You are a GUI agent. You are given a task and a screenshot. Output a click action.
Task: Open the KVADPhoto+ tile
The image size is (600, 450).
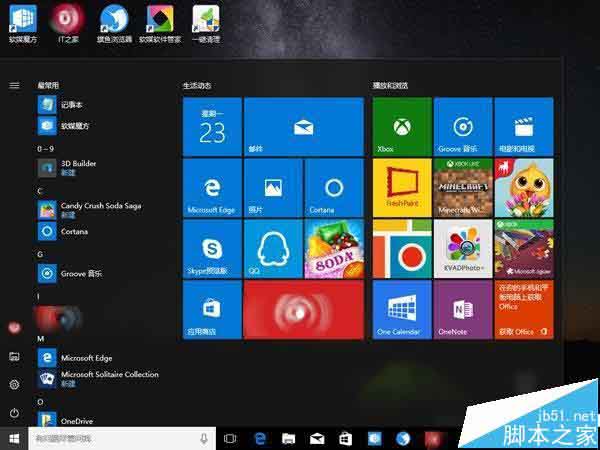click(x=463, y=249)
